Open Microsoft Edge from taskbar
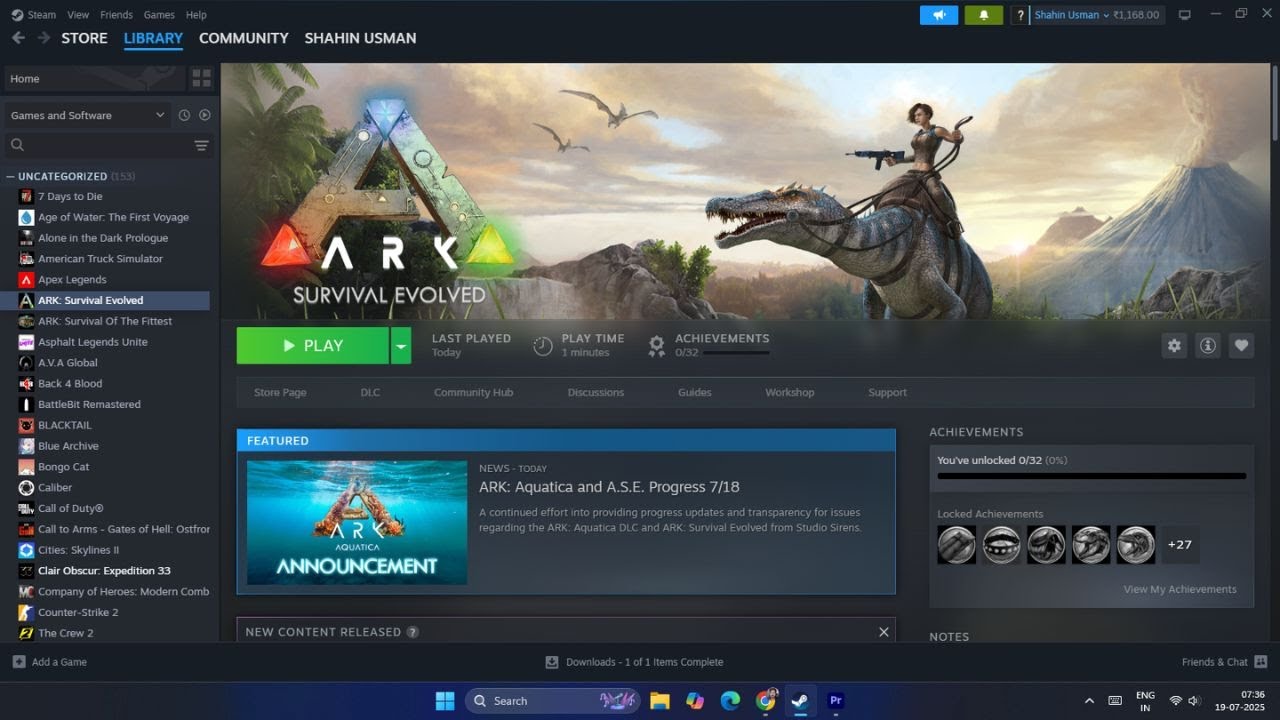Screen dimensions: 1280x720 click(x=730, y=701)
